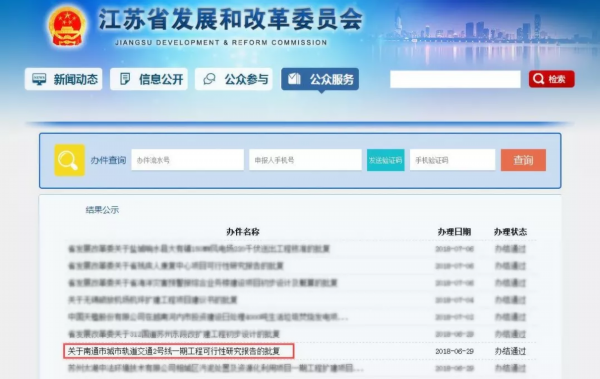This screenshot has height=379, width=600.
Task: Click the document icon beside 信息公开
Action: tap(125, 79)
